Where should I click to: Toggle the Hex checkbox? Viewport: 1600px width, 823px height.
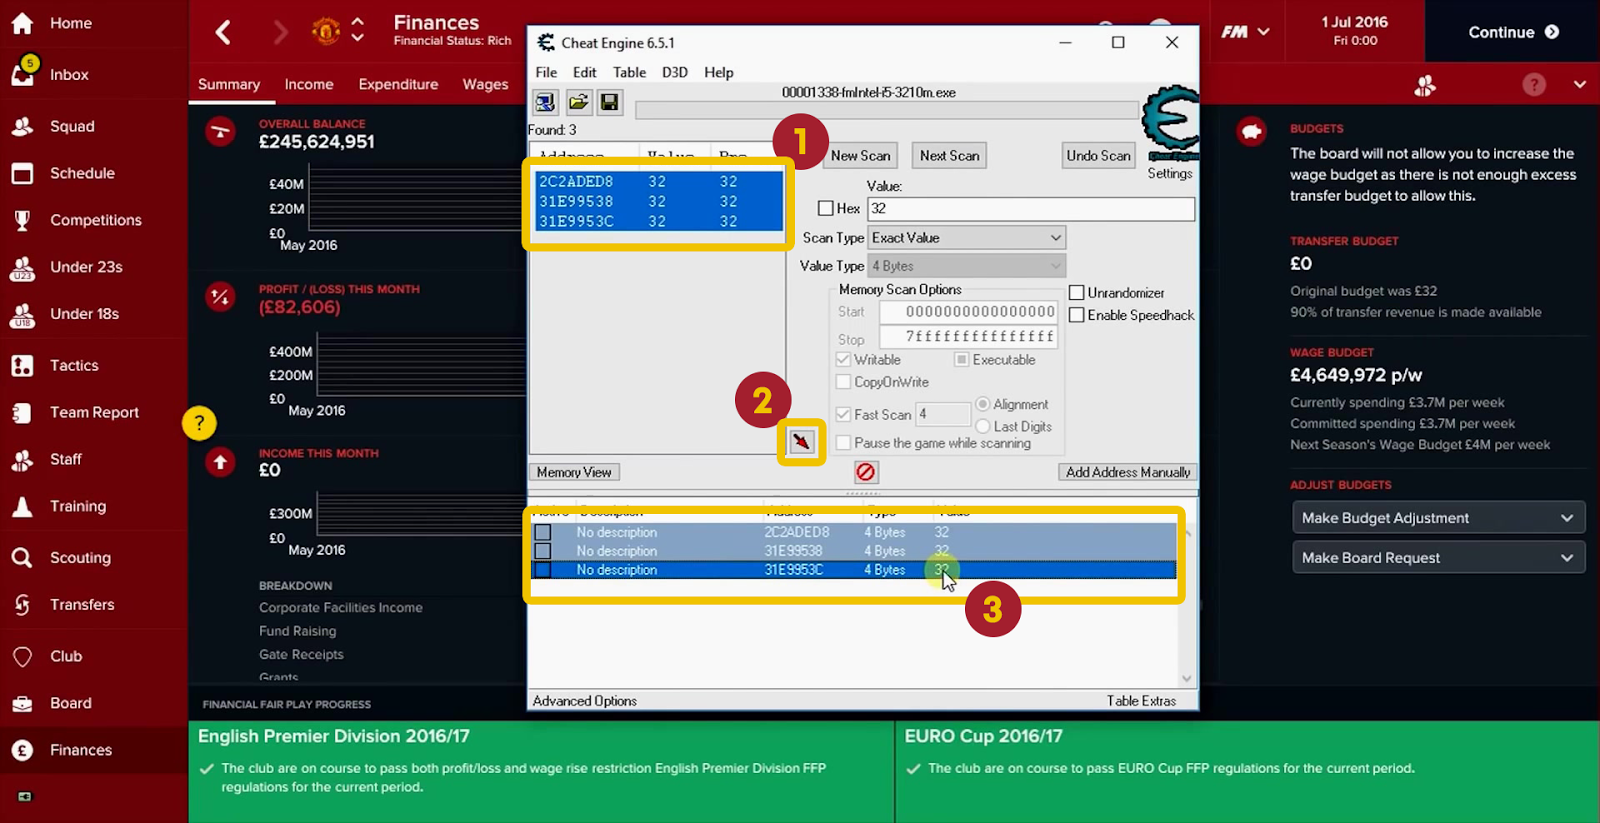(825, 208)
